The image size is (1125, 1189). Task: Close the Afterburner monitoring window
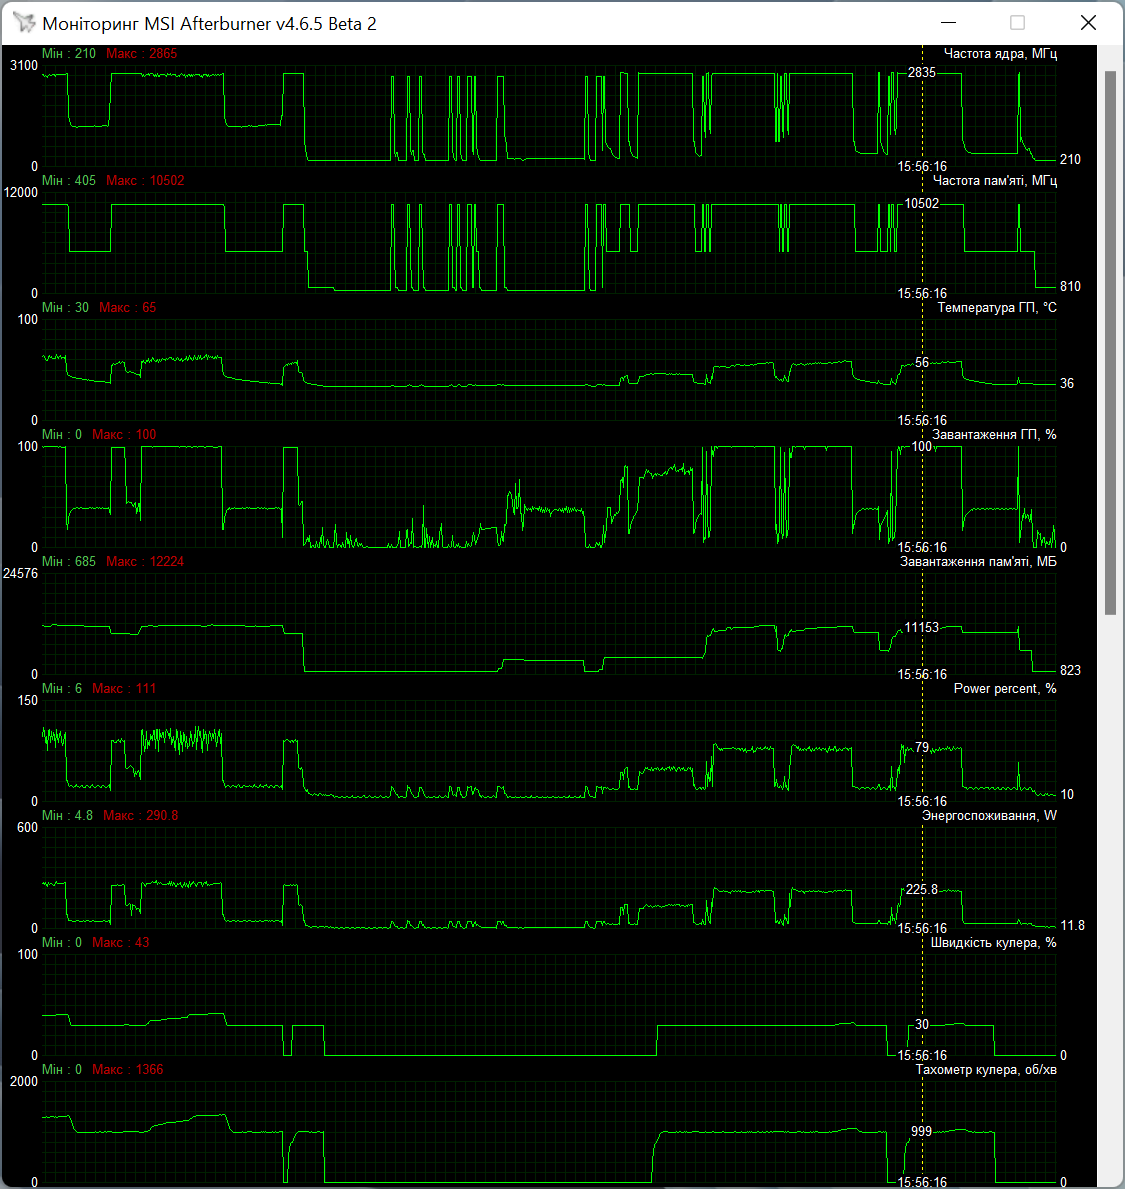1088,23
